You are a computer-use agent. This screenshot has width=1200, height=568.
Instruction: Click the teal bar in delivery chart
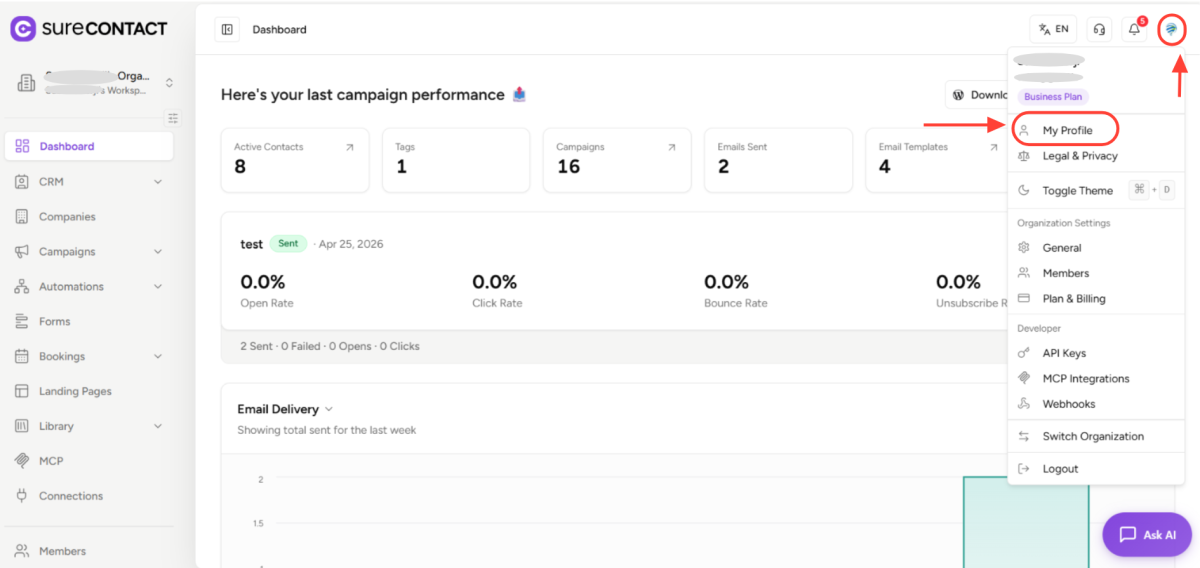[x=1026, y=521]
